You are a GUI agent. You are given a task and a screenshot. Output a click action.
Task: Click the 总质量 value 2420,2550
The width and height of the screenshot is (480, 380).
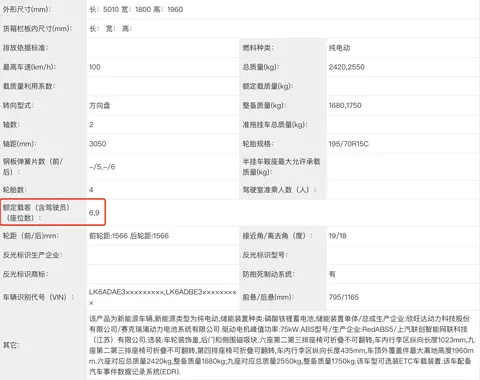(347, 67)
